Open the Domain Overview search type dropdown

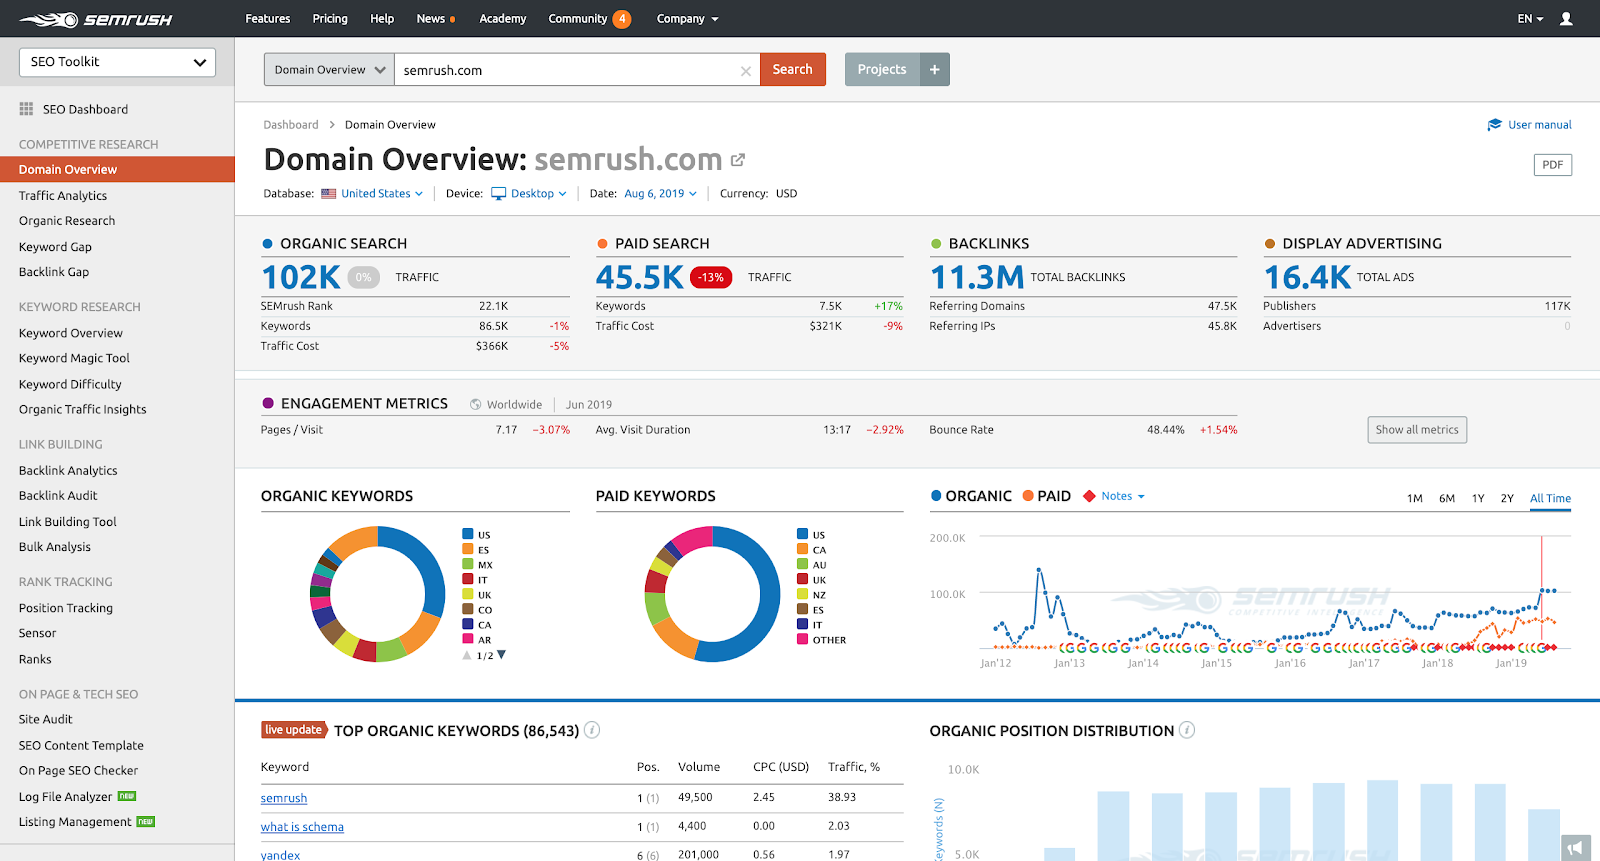tap(329, 70)
